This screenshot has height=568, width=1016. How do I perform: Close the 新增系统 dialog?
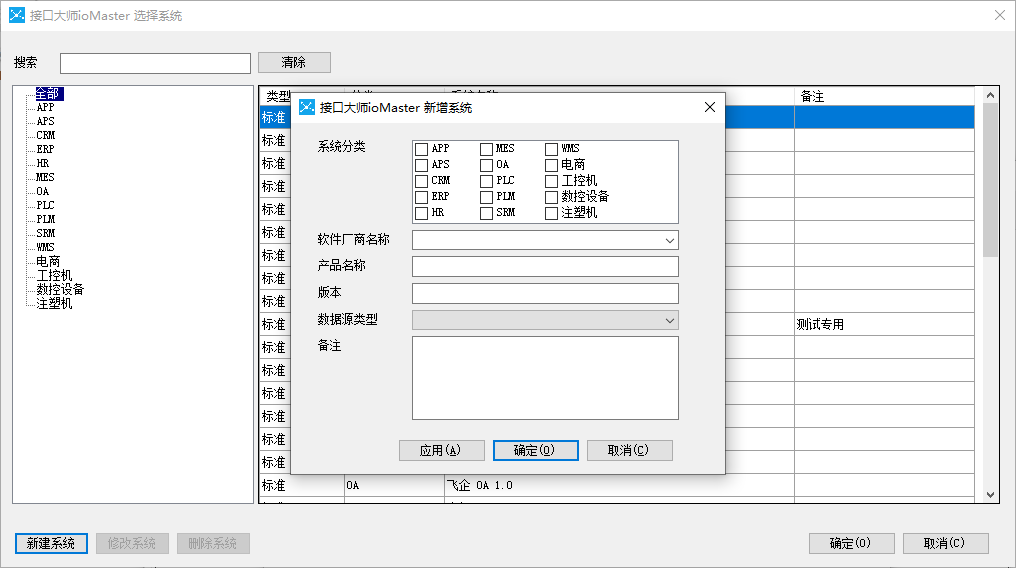tap(709, 107)
